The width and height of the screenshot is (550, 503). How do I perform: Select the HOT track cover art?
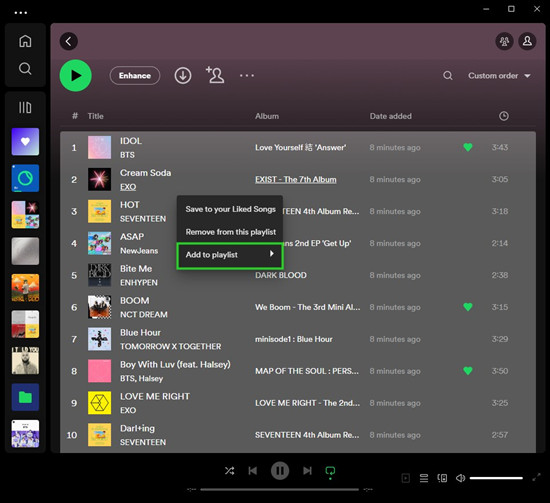point(99,211)
